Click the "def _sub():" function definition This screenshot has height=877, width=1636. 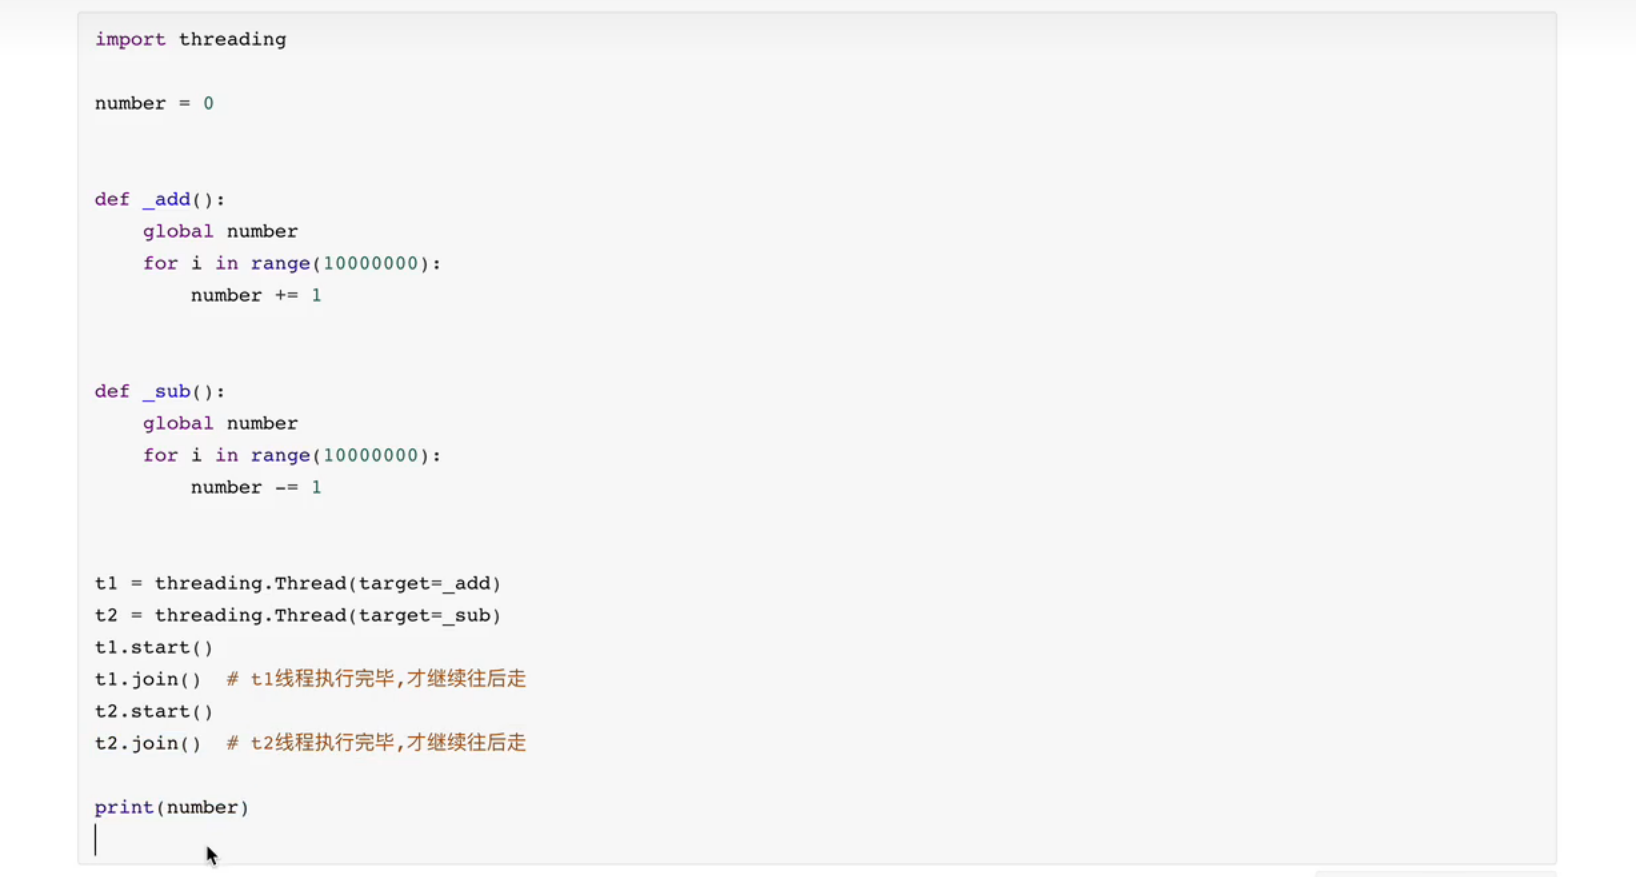point(160,391)
